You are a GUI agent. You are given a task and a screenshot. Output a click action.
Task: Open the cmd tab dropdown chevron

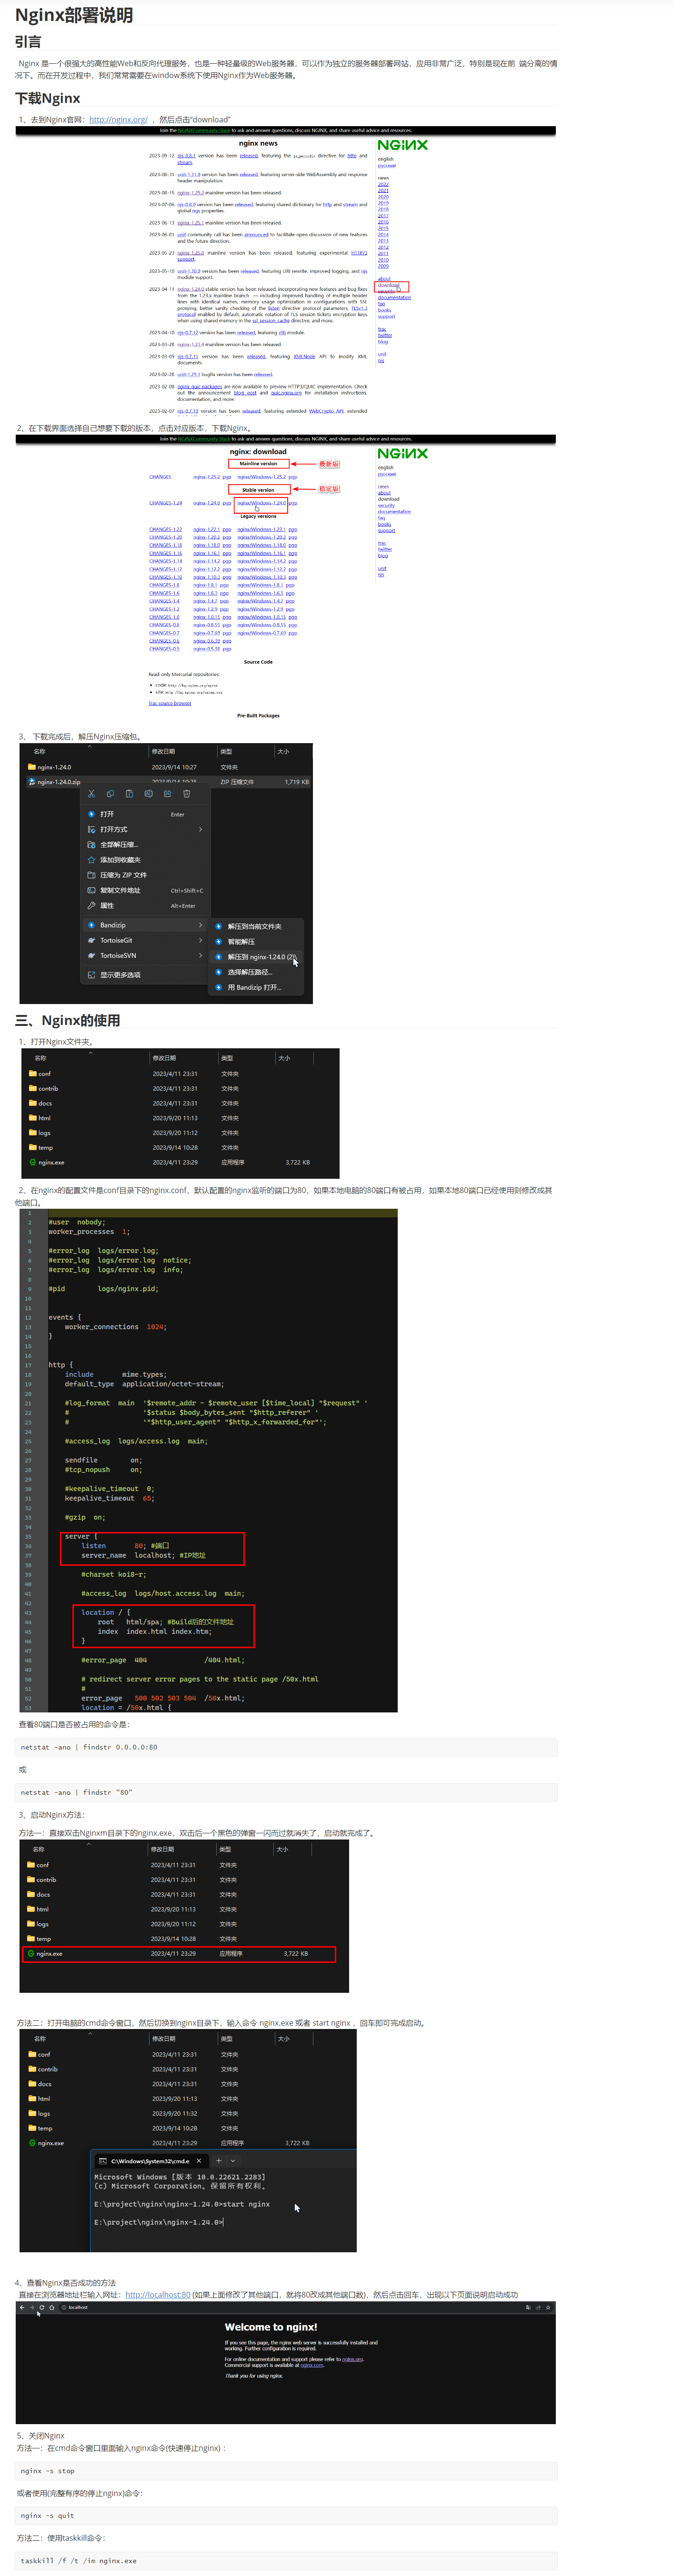233,2161
